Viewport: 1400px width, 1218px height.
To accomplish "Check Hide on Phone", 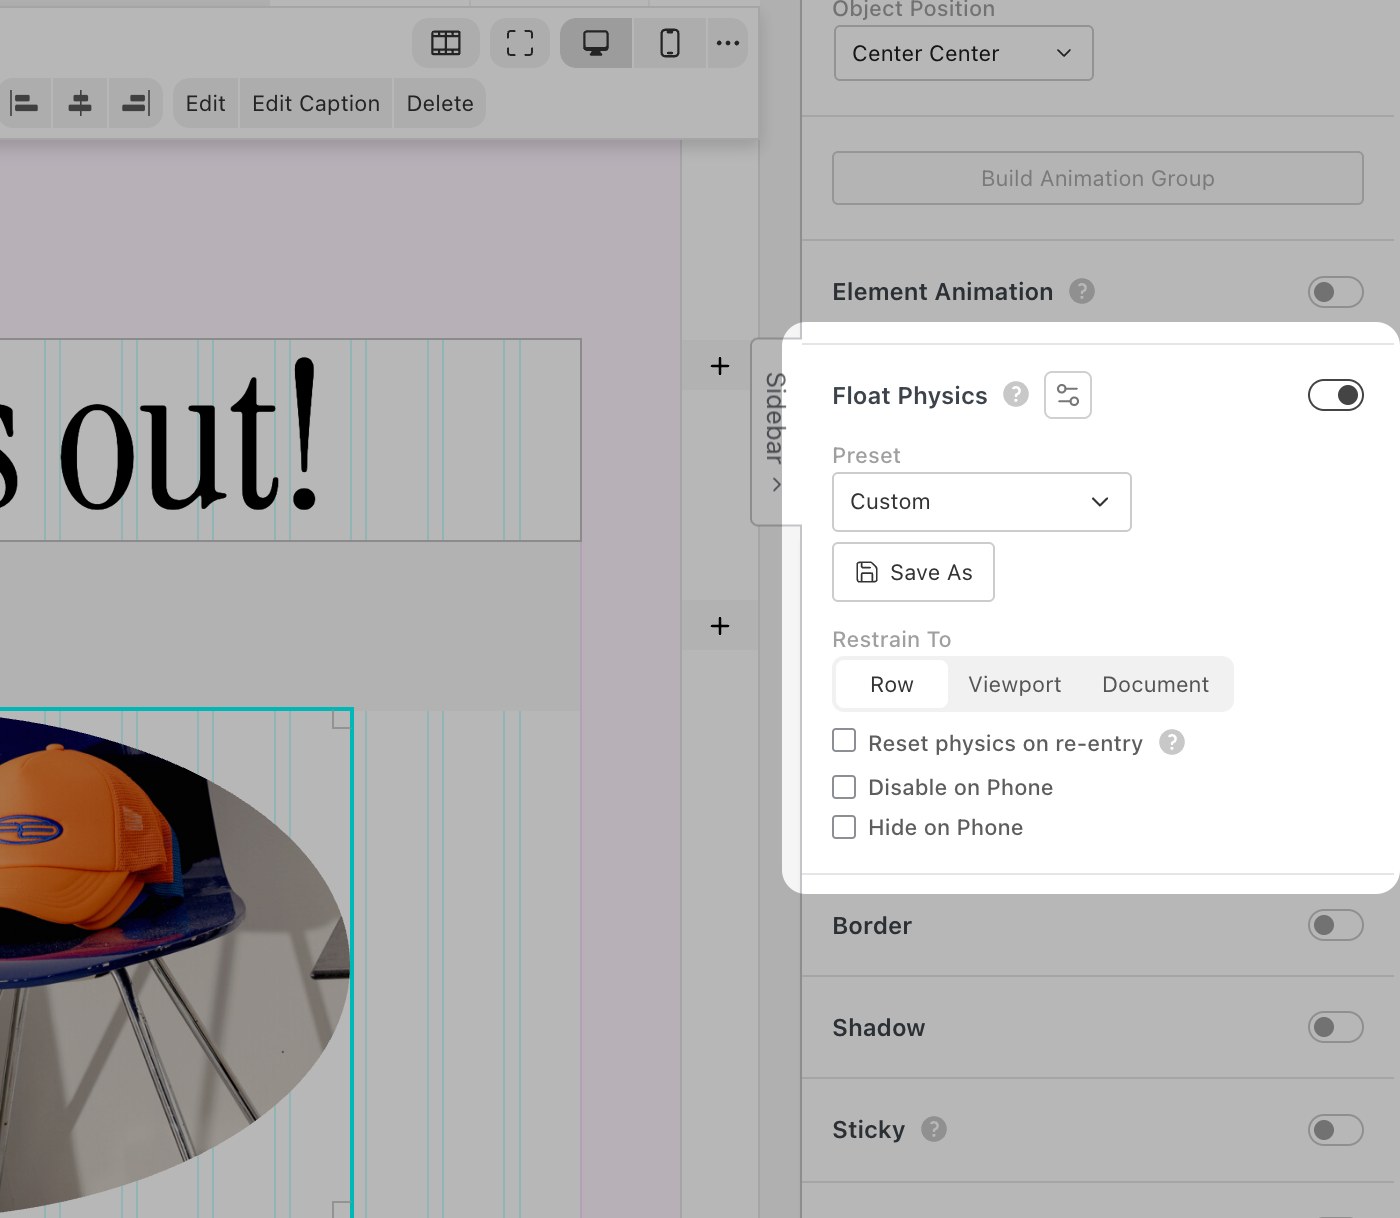I will (x=844, y=827).
